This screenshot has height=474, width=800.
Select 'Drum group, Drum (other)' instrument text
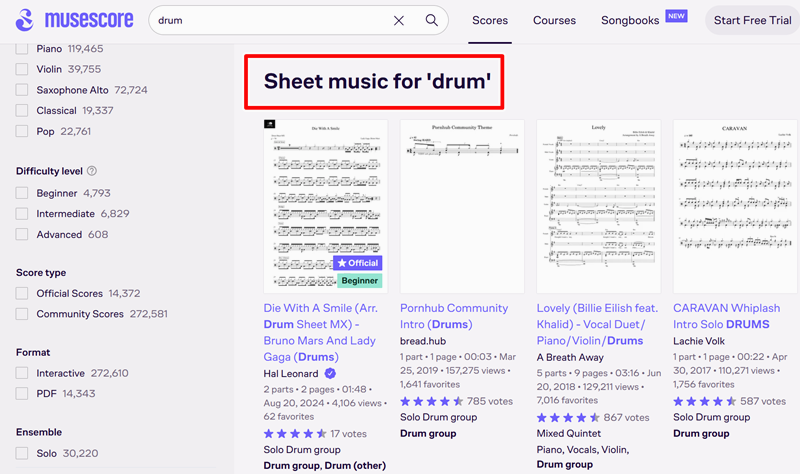[324, 465]
